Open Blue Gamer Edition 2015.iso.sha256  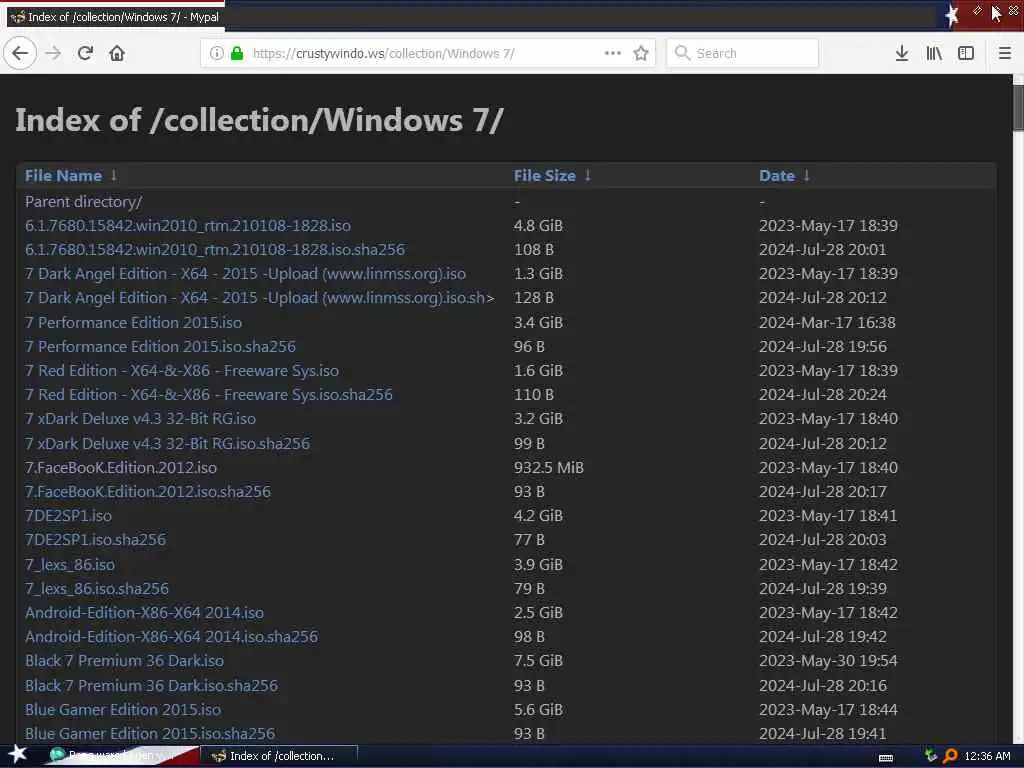coord(150,734)
